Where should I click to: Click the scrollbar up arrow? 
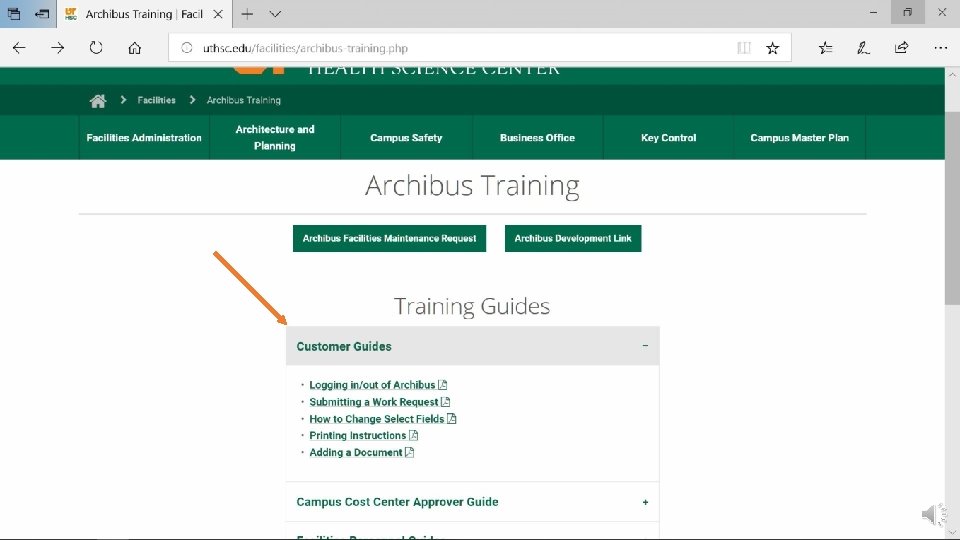[952, 74]
